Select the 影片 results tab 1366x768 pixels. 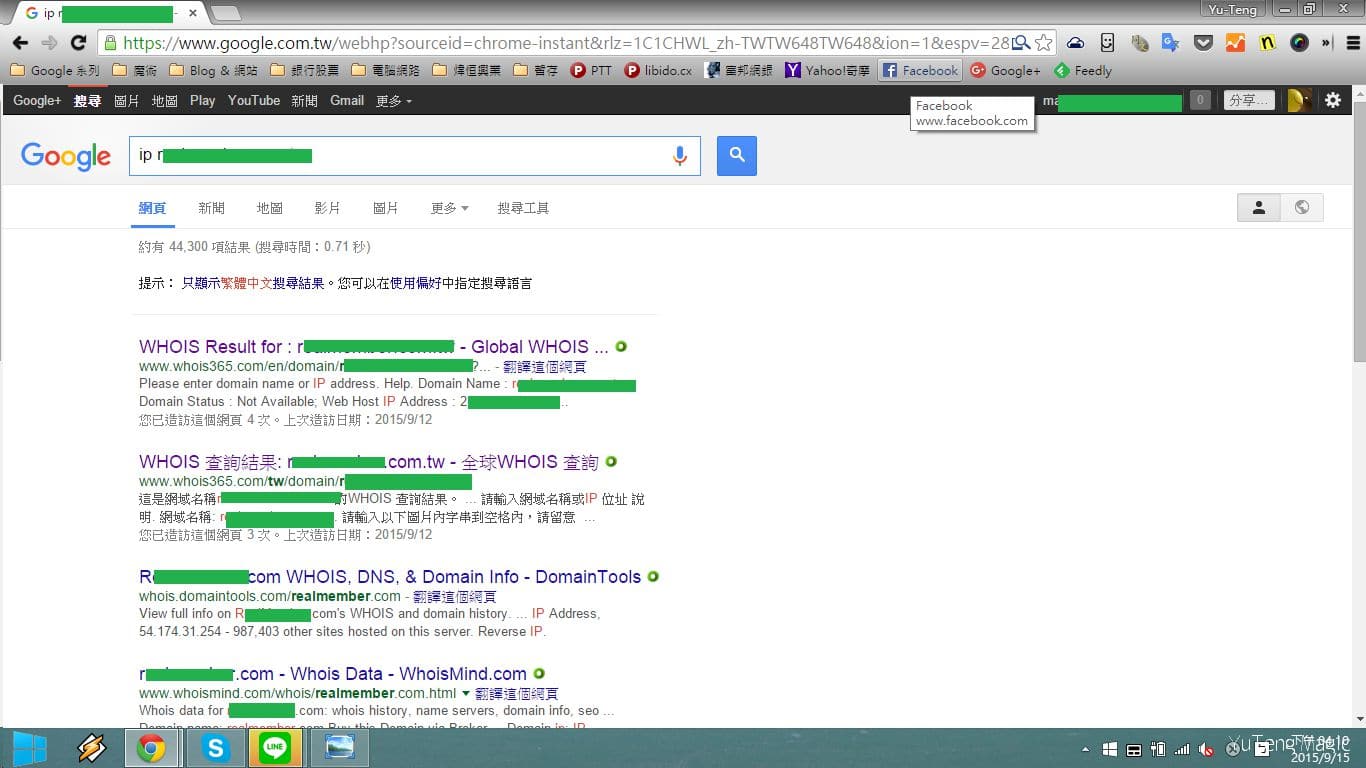click(x=327, y=208)
